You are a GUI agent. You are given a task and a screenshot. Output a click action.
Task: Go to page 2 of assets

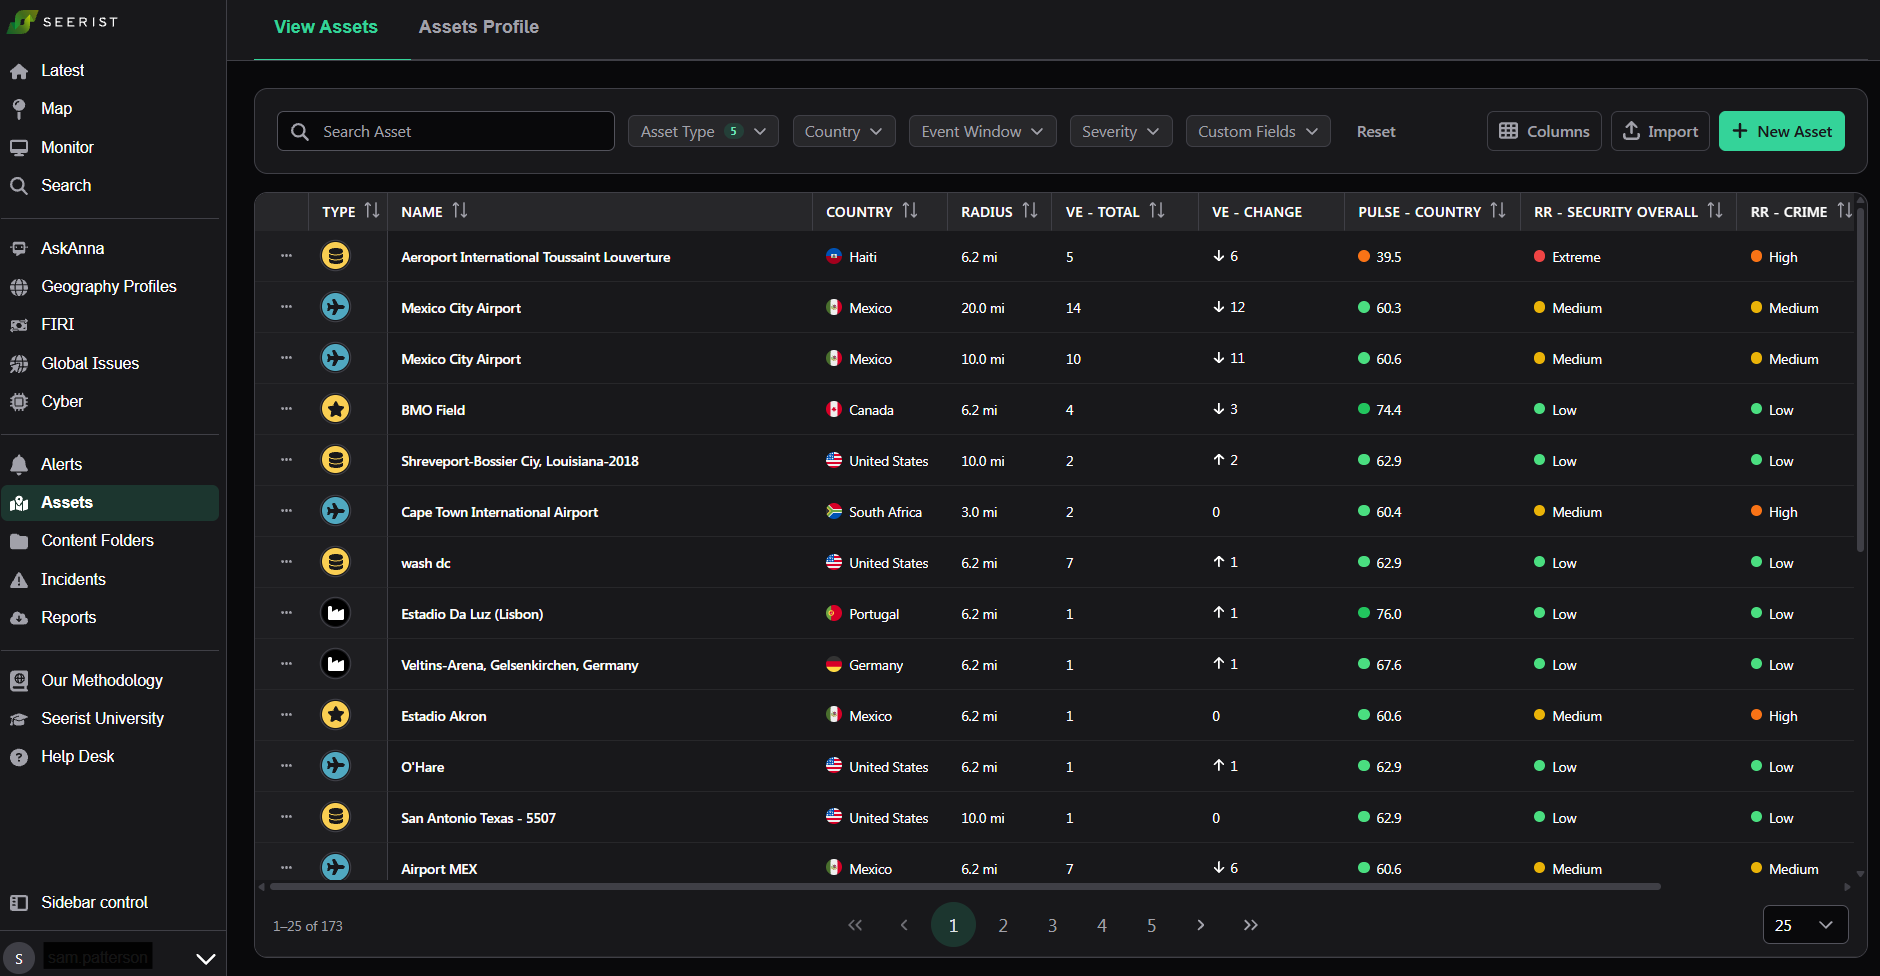tap(1003, 925)
